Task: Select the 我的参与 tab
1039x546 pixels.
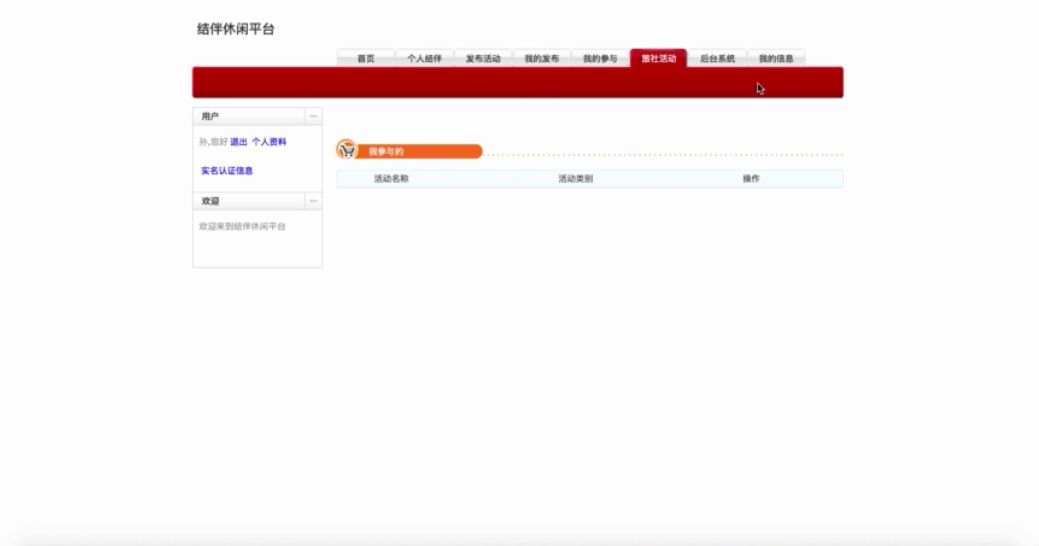Action: pos(600,58)
